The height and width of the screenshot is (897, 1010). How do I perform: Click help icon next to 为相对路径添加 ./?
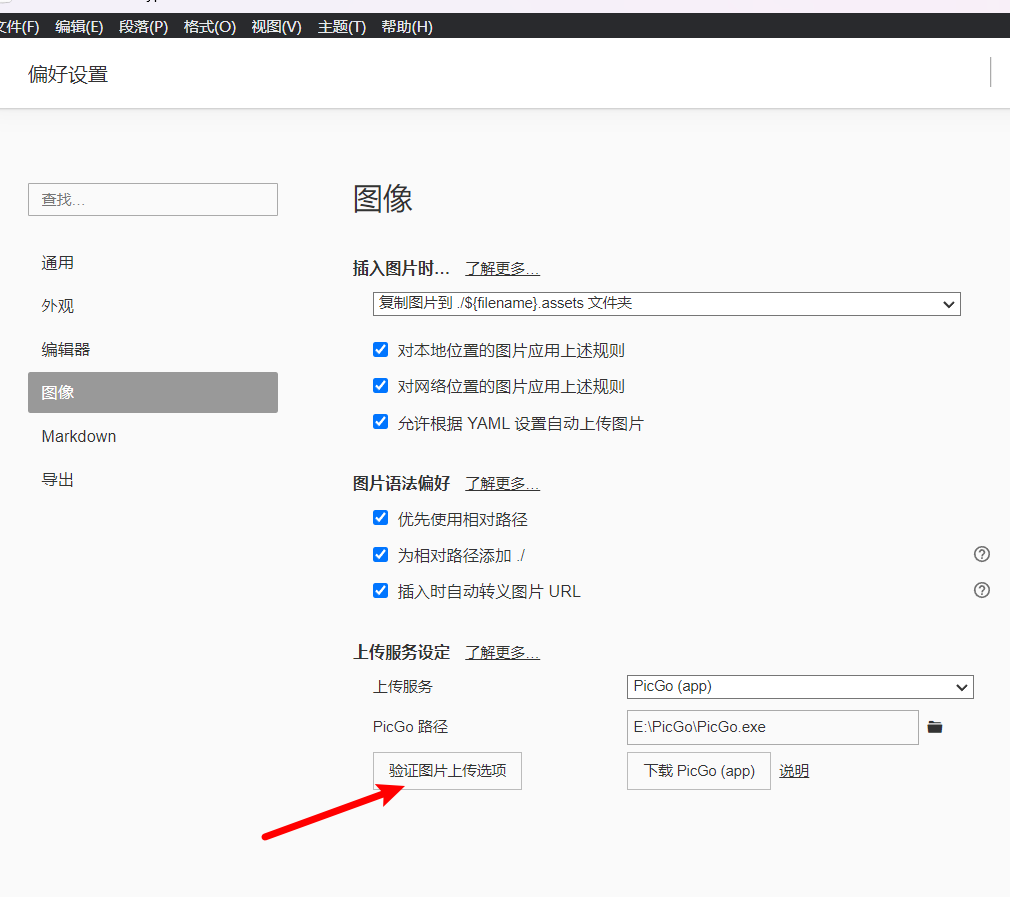pos(981,554)
